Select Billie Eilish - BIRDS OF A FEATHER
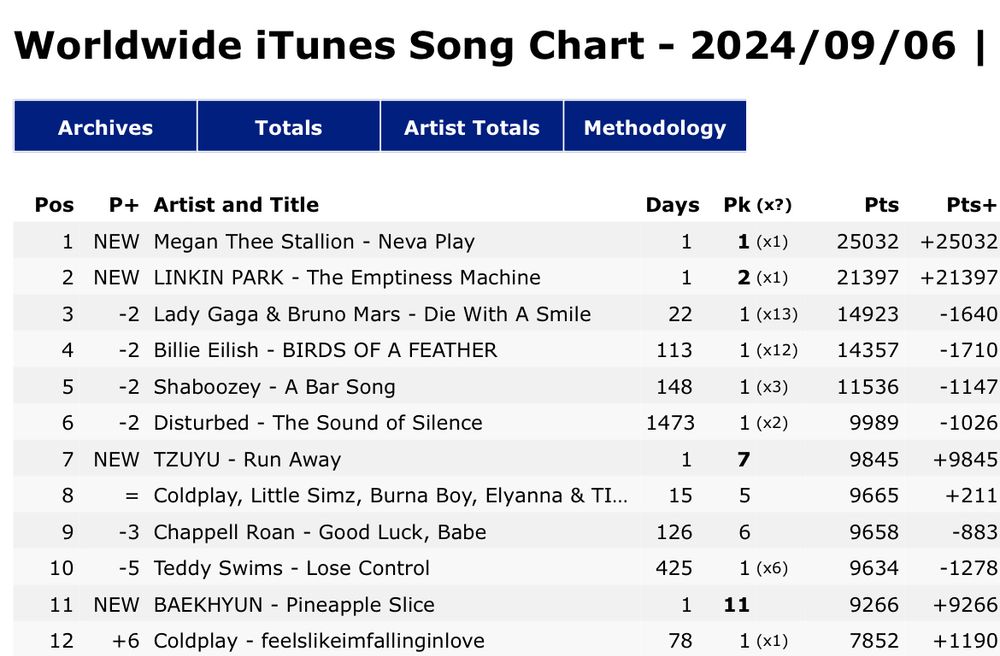Screen dimensions: 1000x656 point(325,350)
